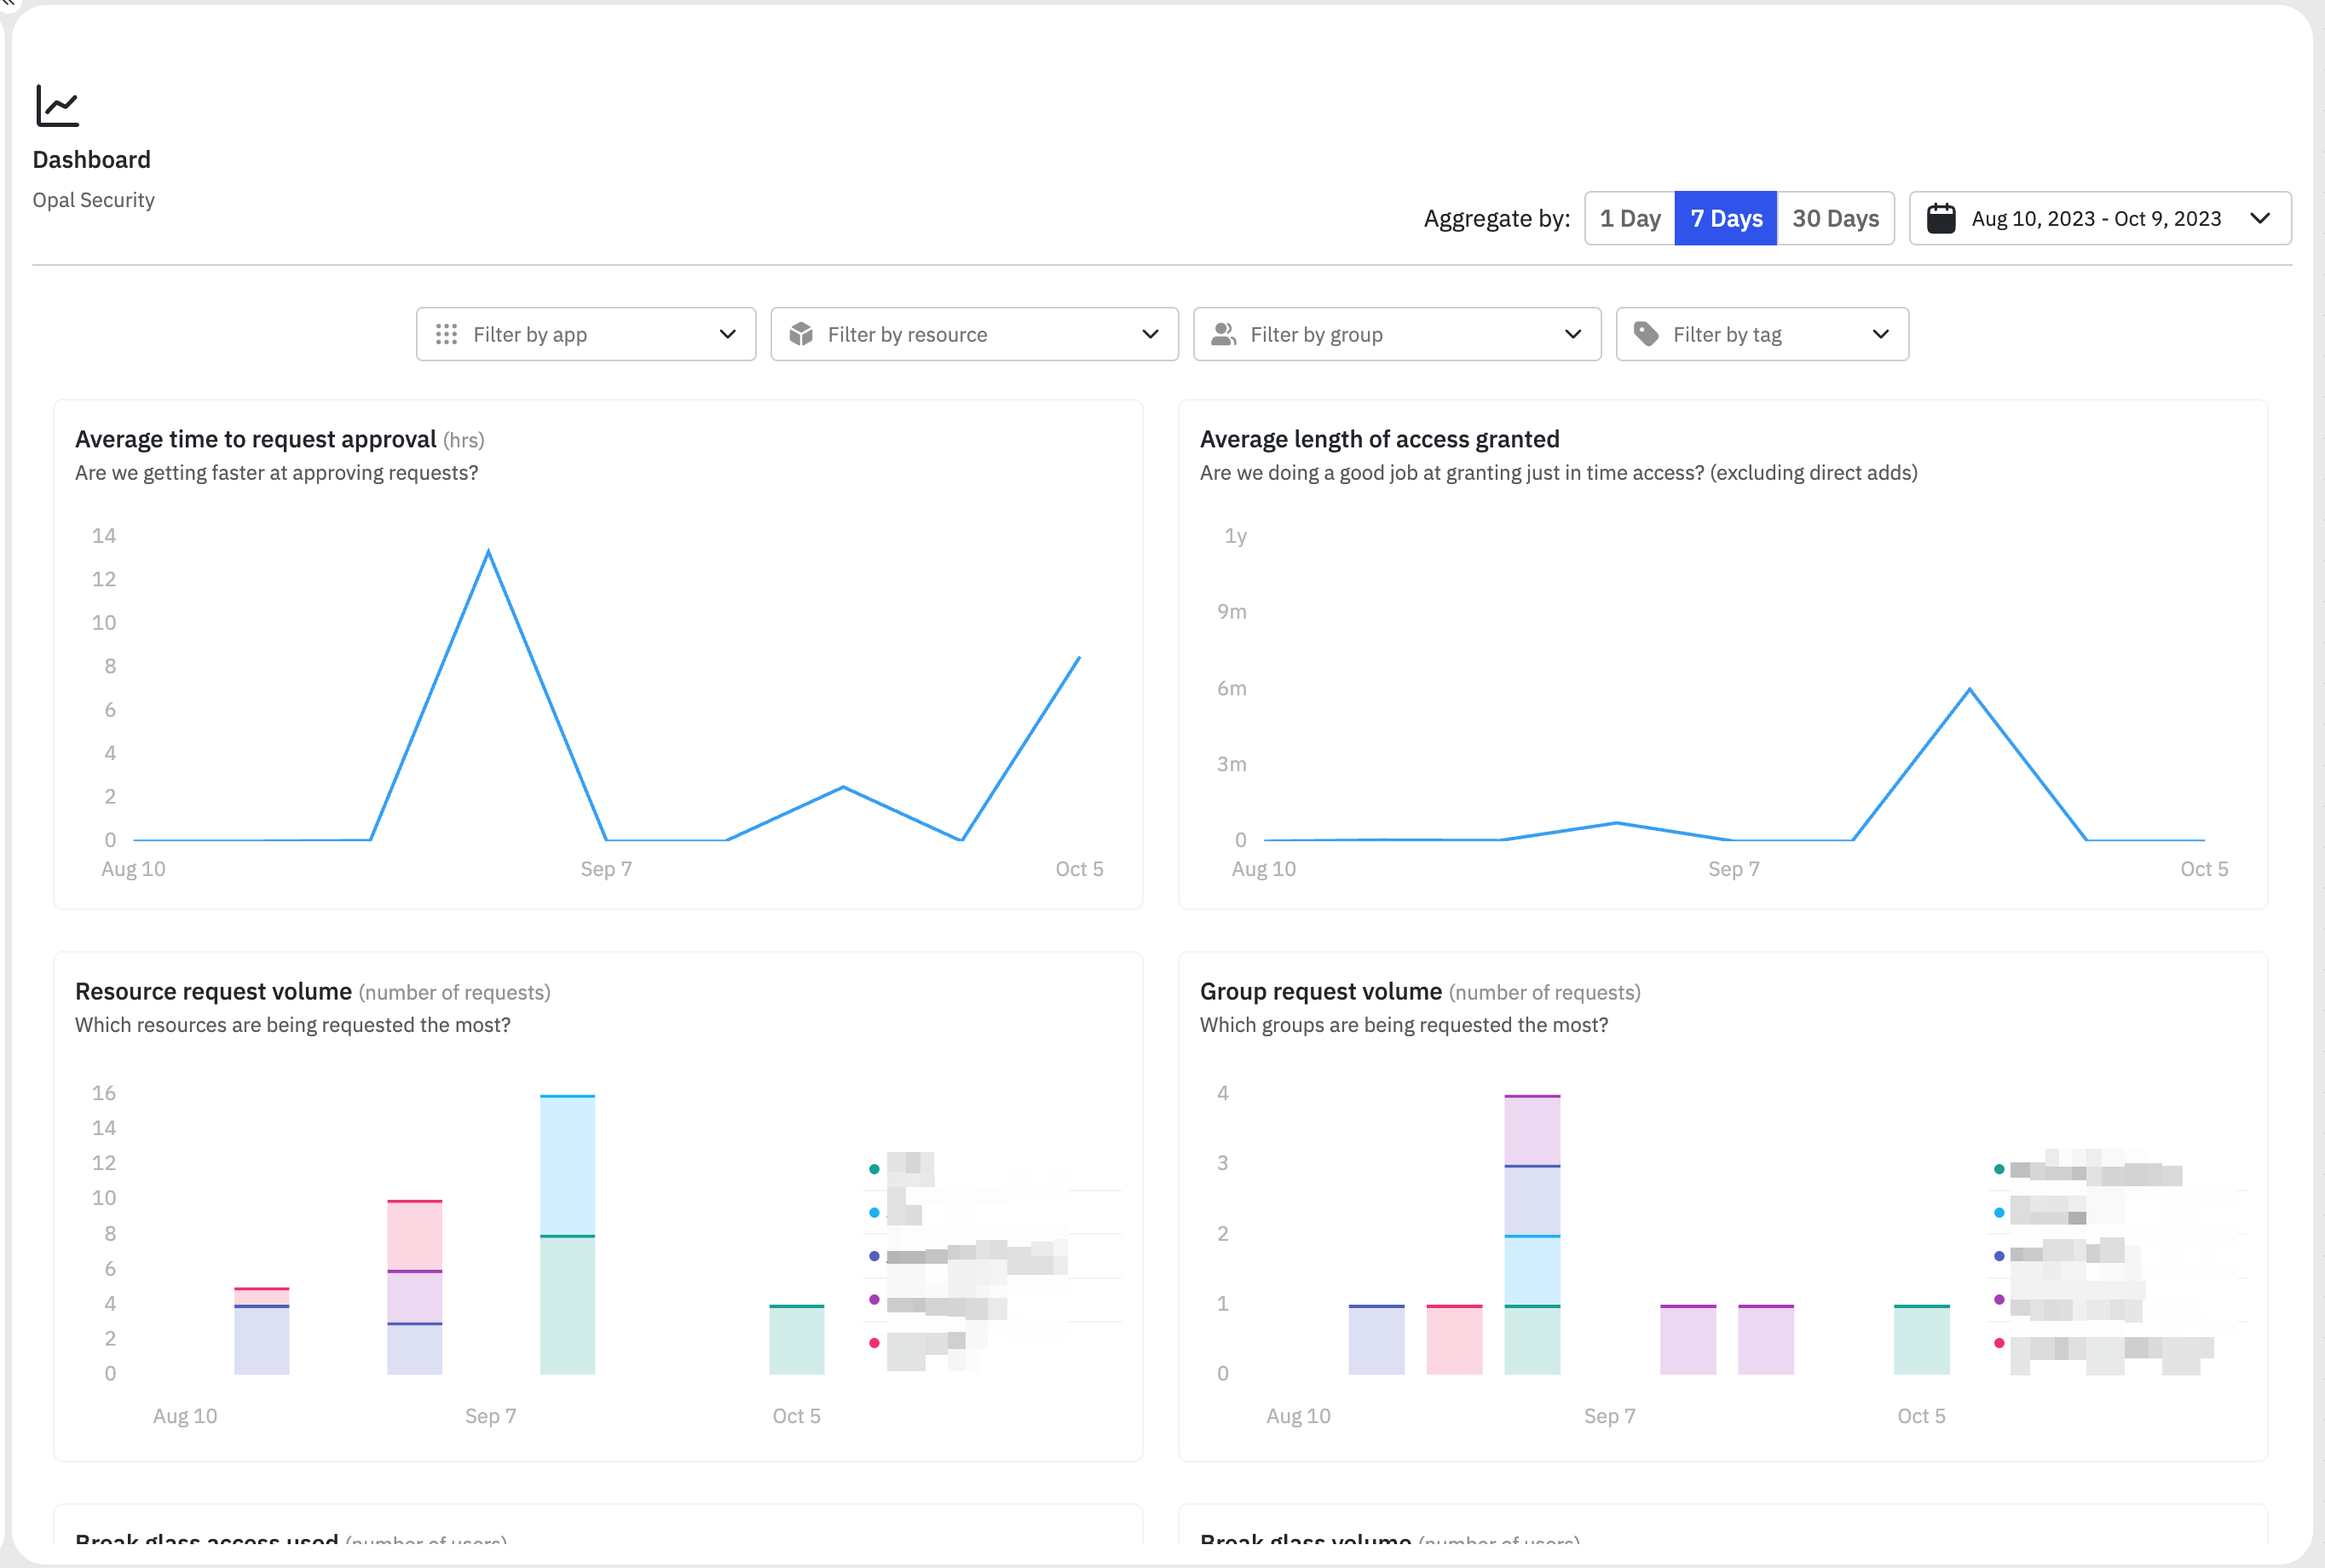
Task: Aggregate by 1 Day
Action: [x=1630, y=218]
